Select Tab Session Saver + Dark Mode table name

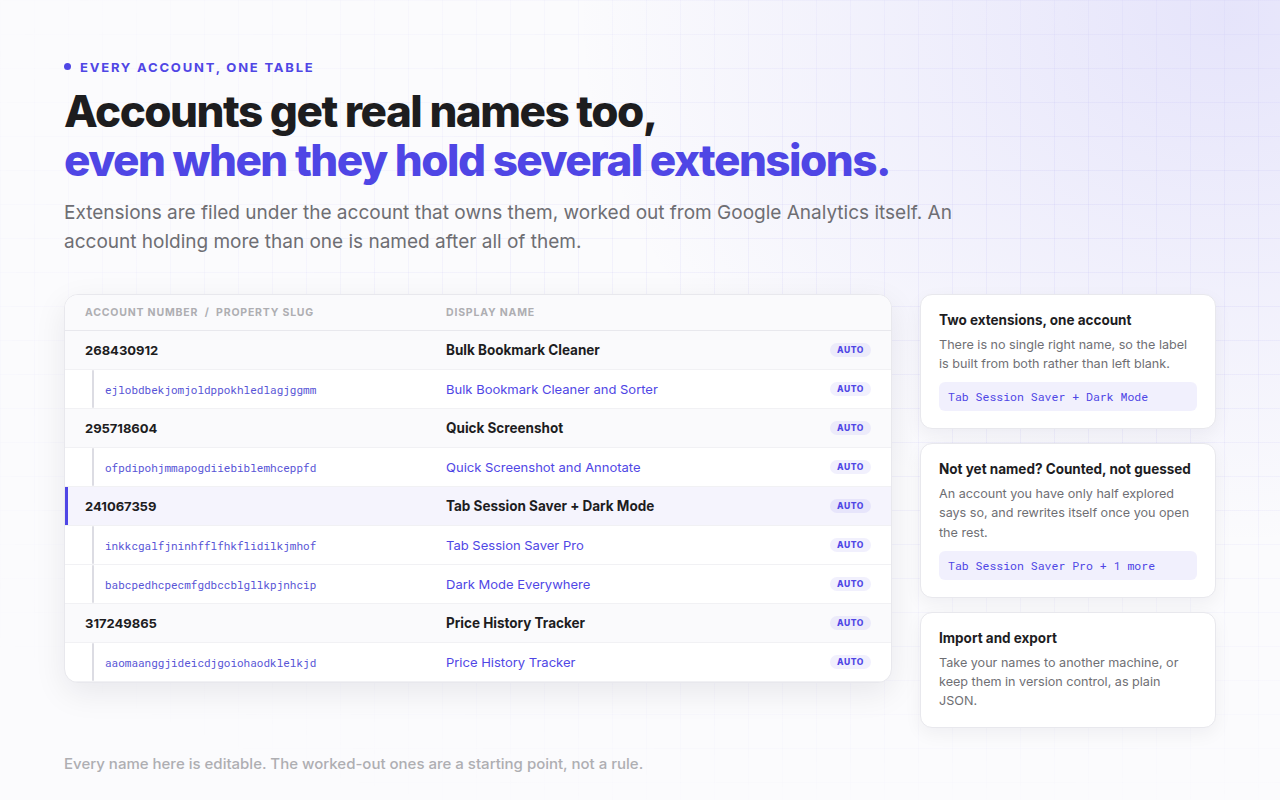click(x=550, y=506)
